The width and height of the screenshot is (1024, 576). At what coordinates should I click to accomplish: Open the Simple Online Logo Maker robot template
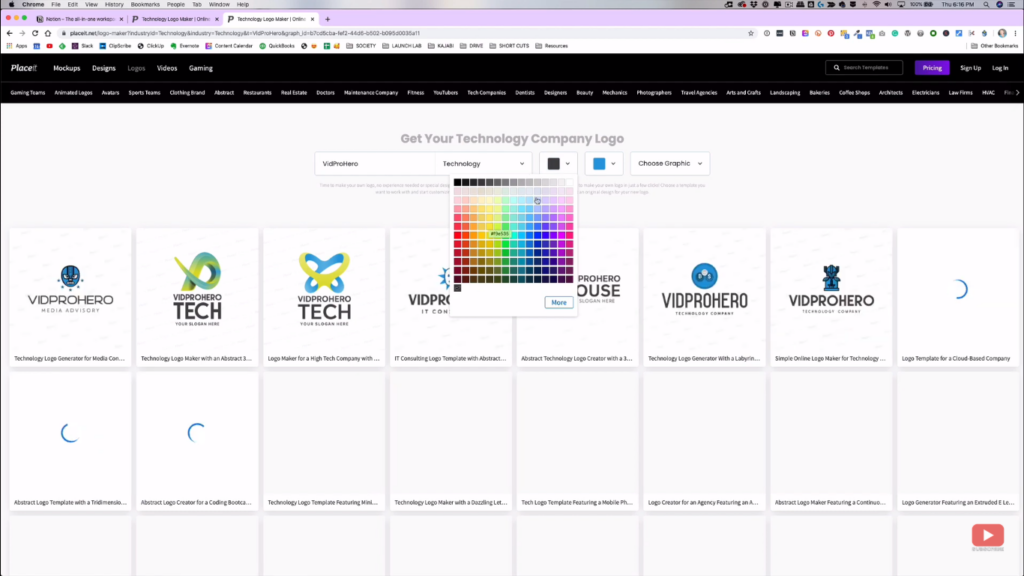(831, 298)
